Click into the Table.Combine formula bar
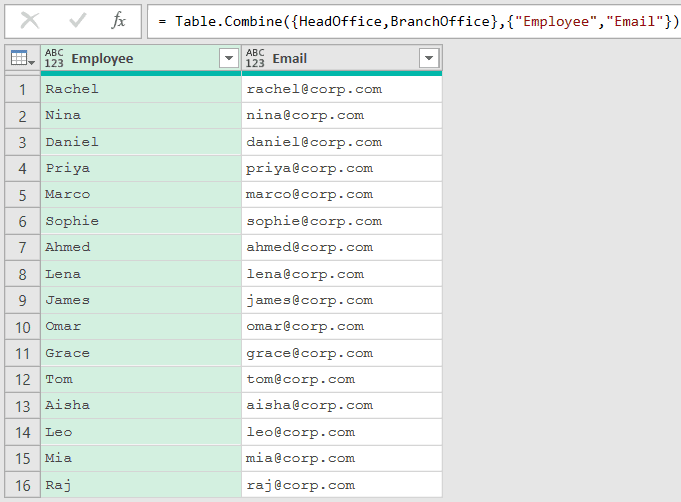The height and width of the screenshot is (502, 681). pyautogui.click(x=414, y=21)
